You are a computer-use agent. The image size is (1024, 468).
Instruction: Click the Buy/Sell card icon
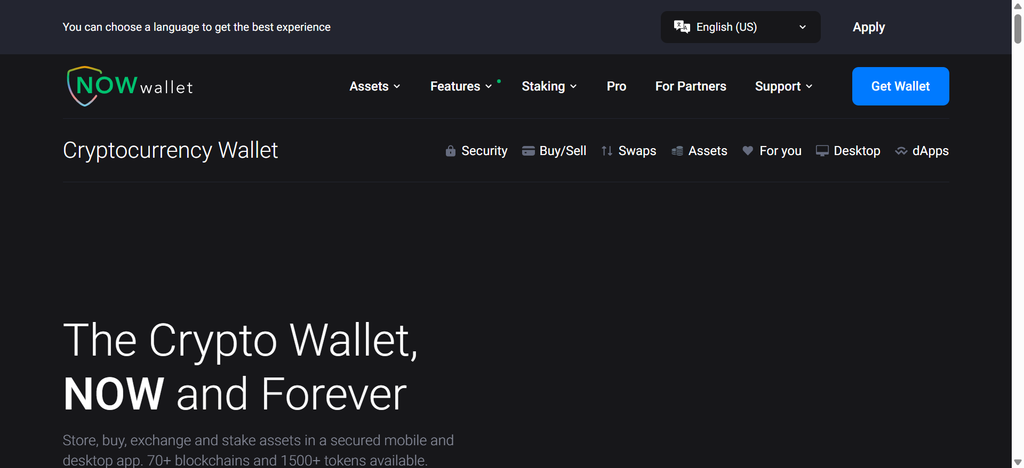click(528, 151)
